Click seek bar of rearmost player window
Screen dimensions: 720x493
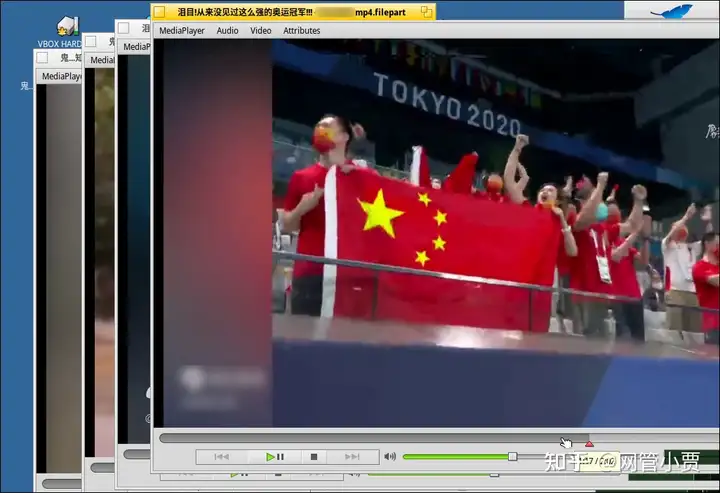tap(62, 484)
